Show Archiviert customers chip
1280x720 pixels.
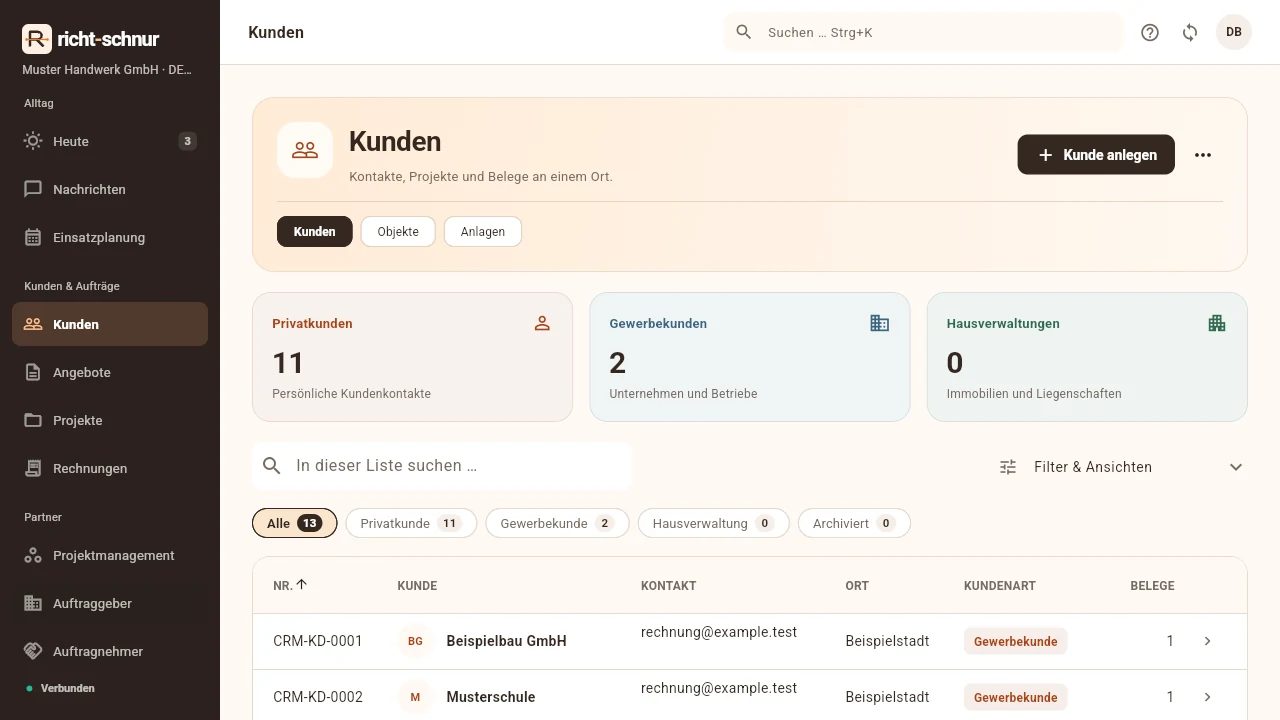pos(854,523)
